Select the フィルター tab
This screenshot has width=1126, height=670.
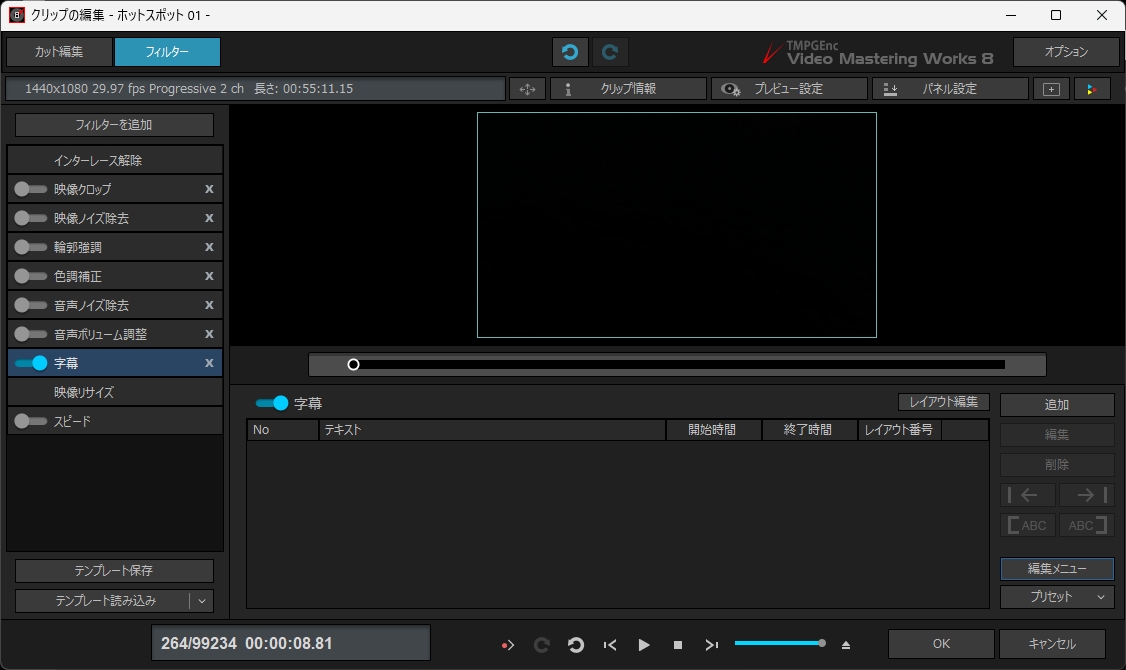pyautogui.click(x=167, y=52)
